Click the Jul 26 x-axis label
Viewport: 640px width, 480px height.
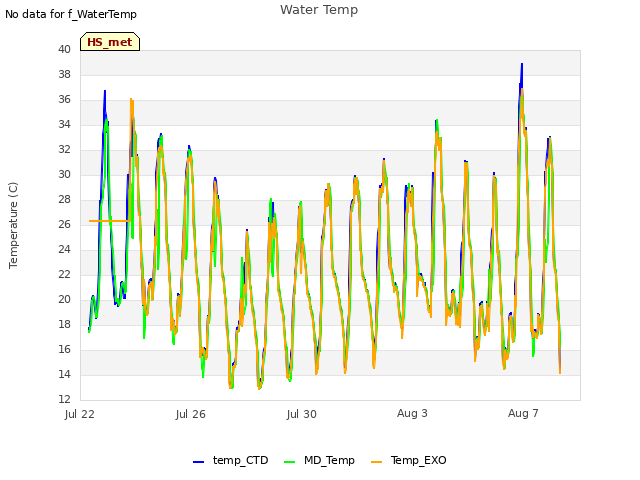coord(191,414)
